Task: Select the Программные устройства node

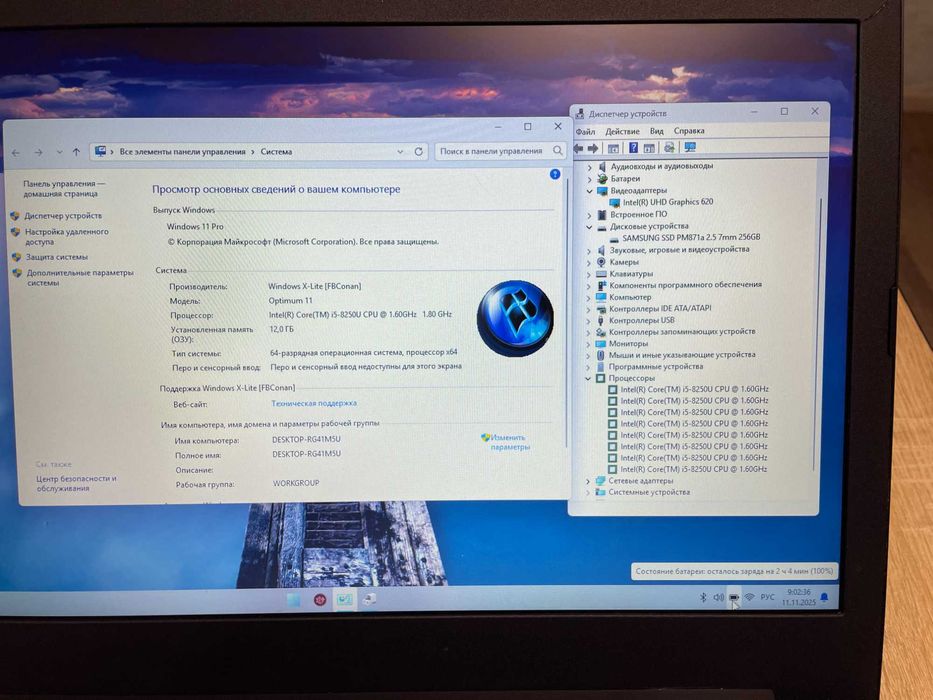Action: coord(655,367)
